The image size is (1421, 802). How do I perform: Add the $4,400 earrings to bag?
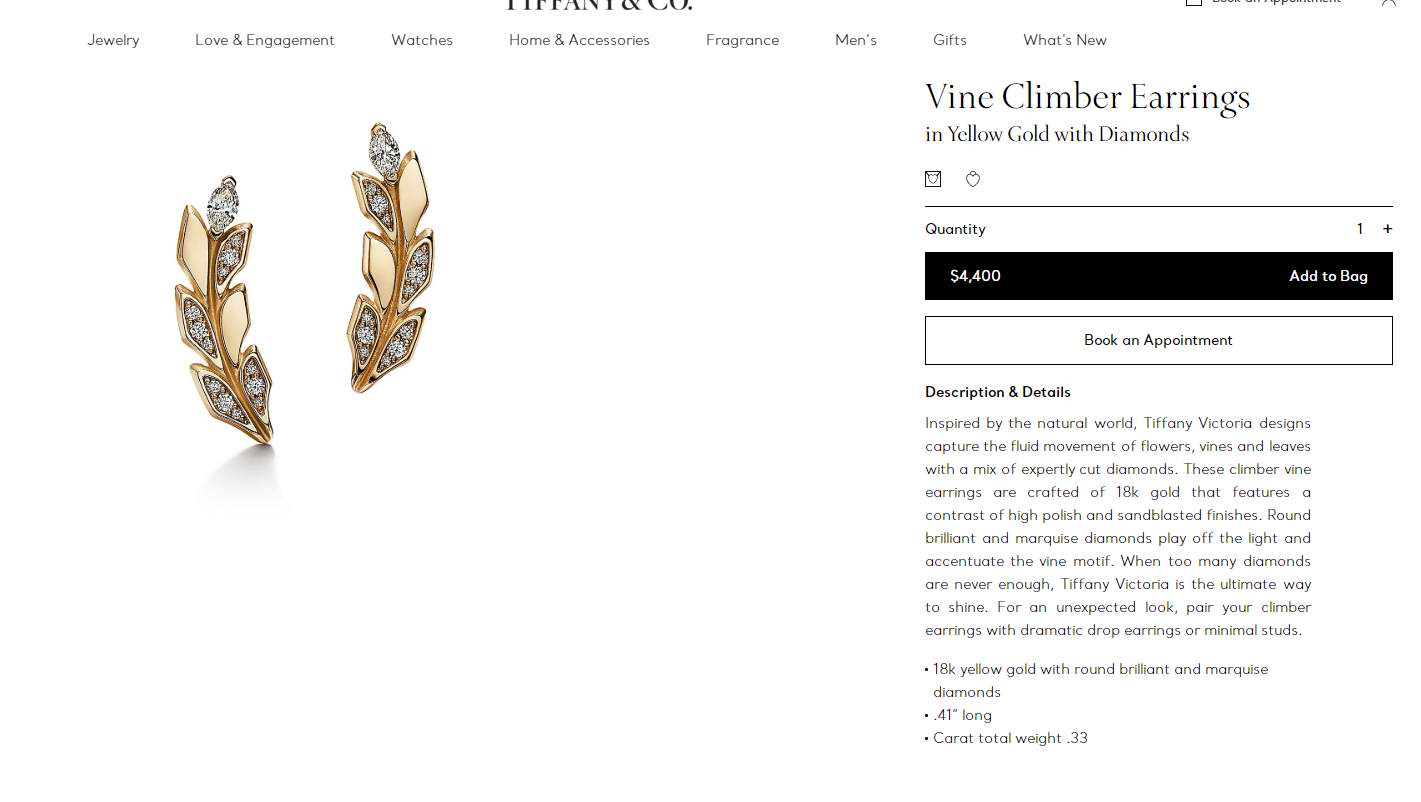[x=1158, y=276]
